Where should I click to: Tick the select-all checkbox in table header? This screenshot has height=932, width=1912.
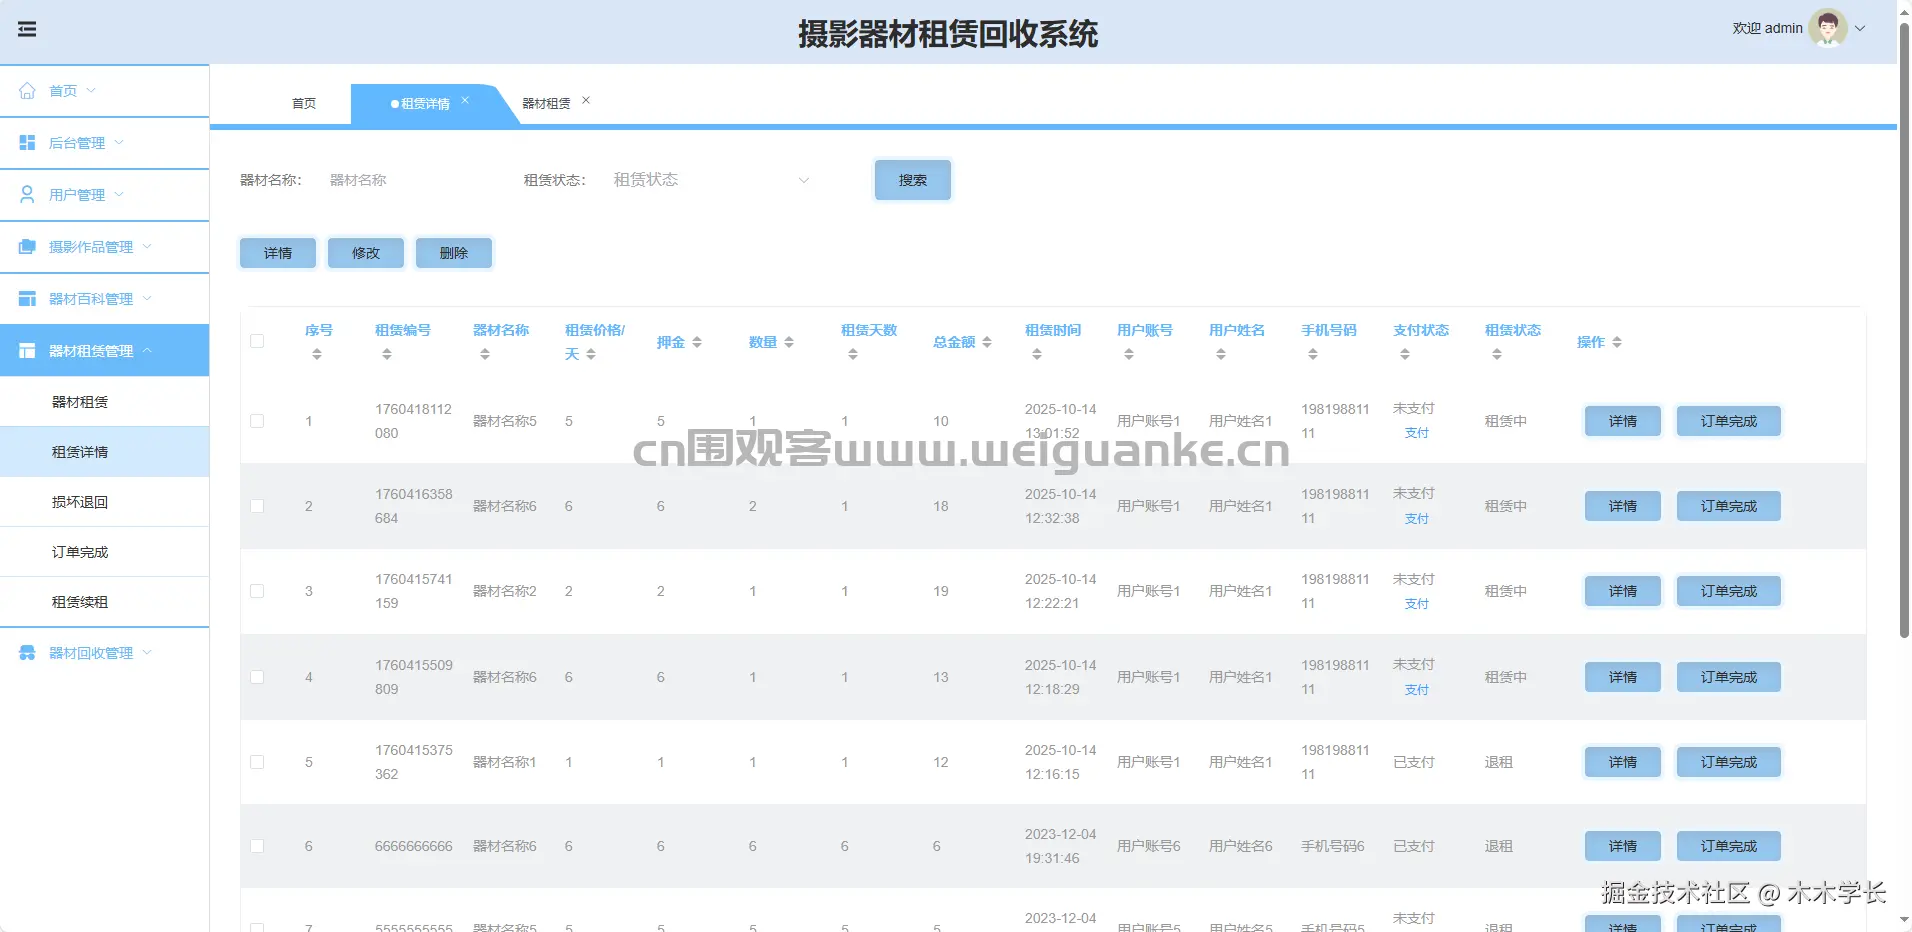tap(257, 341)
